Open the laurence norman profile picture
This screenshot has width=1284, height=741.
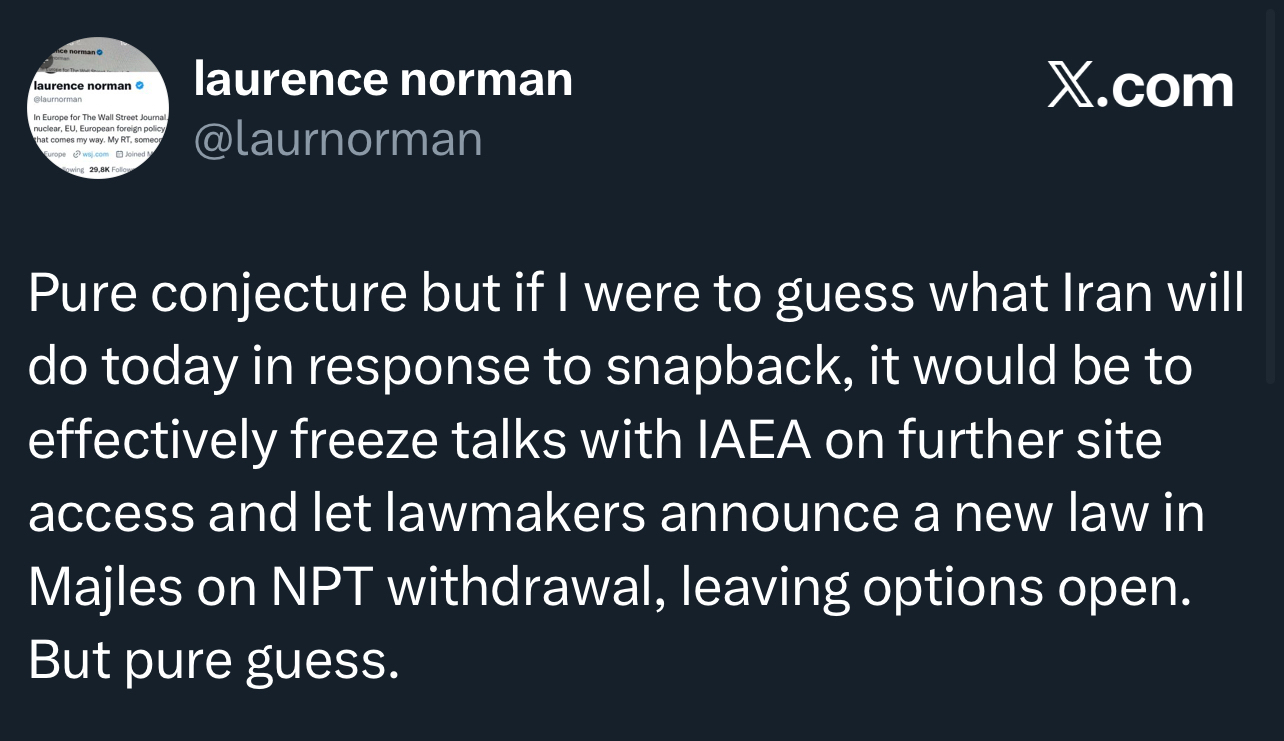98,109
